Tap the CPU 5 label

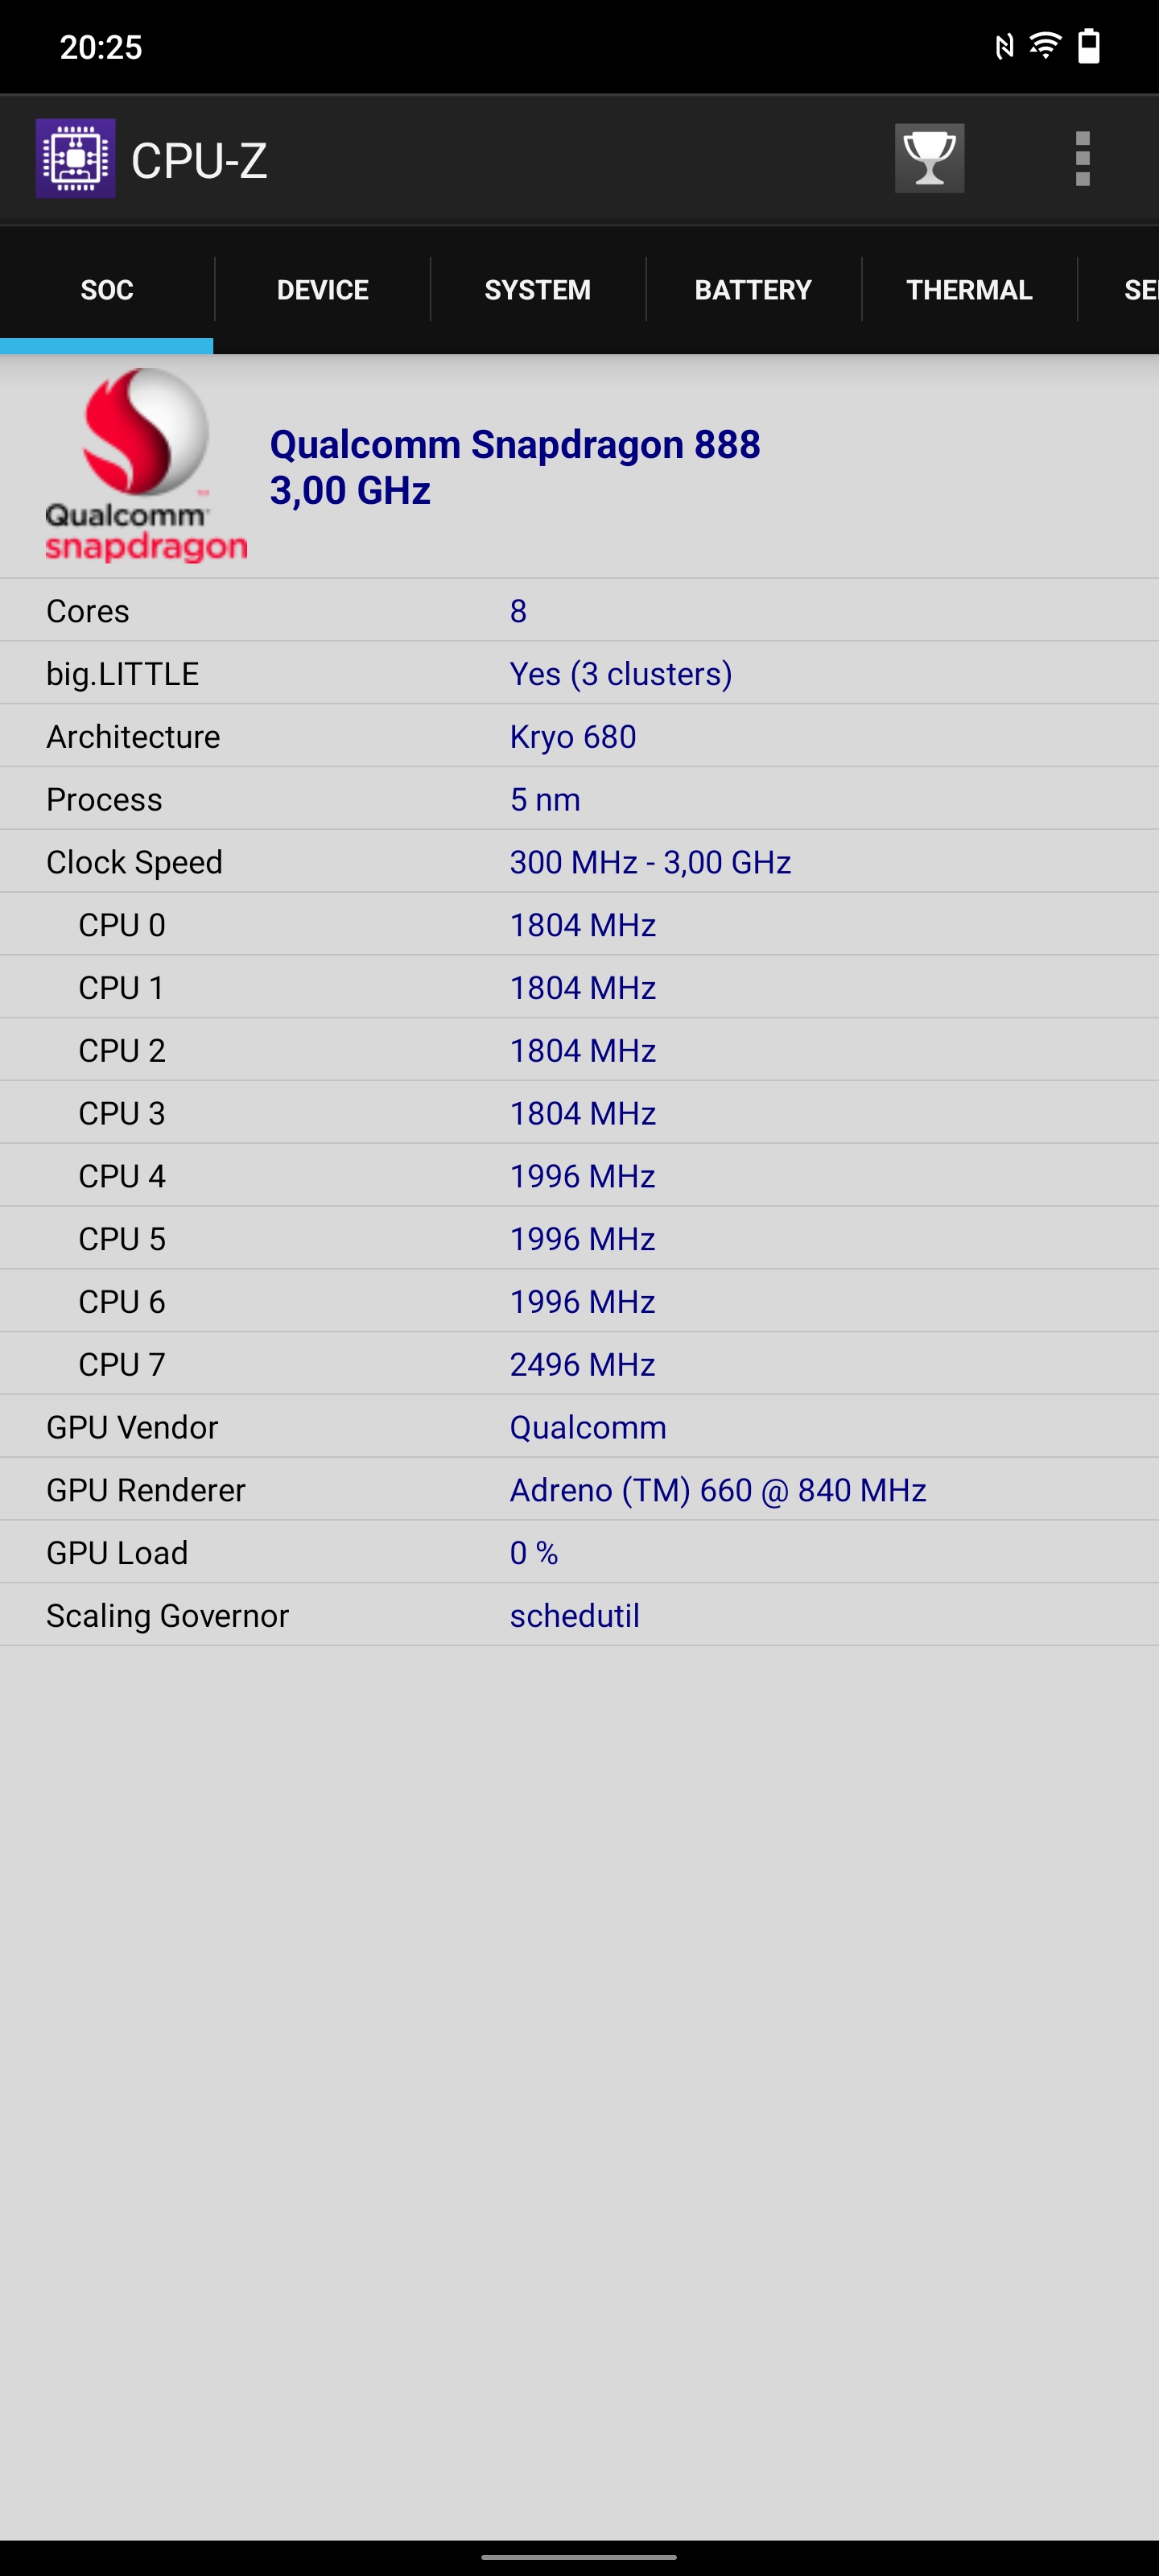[x=122, y=1239]
